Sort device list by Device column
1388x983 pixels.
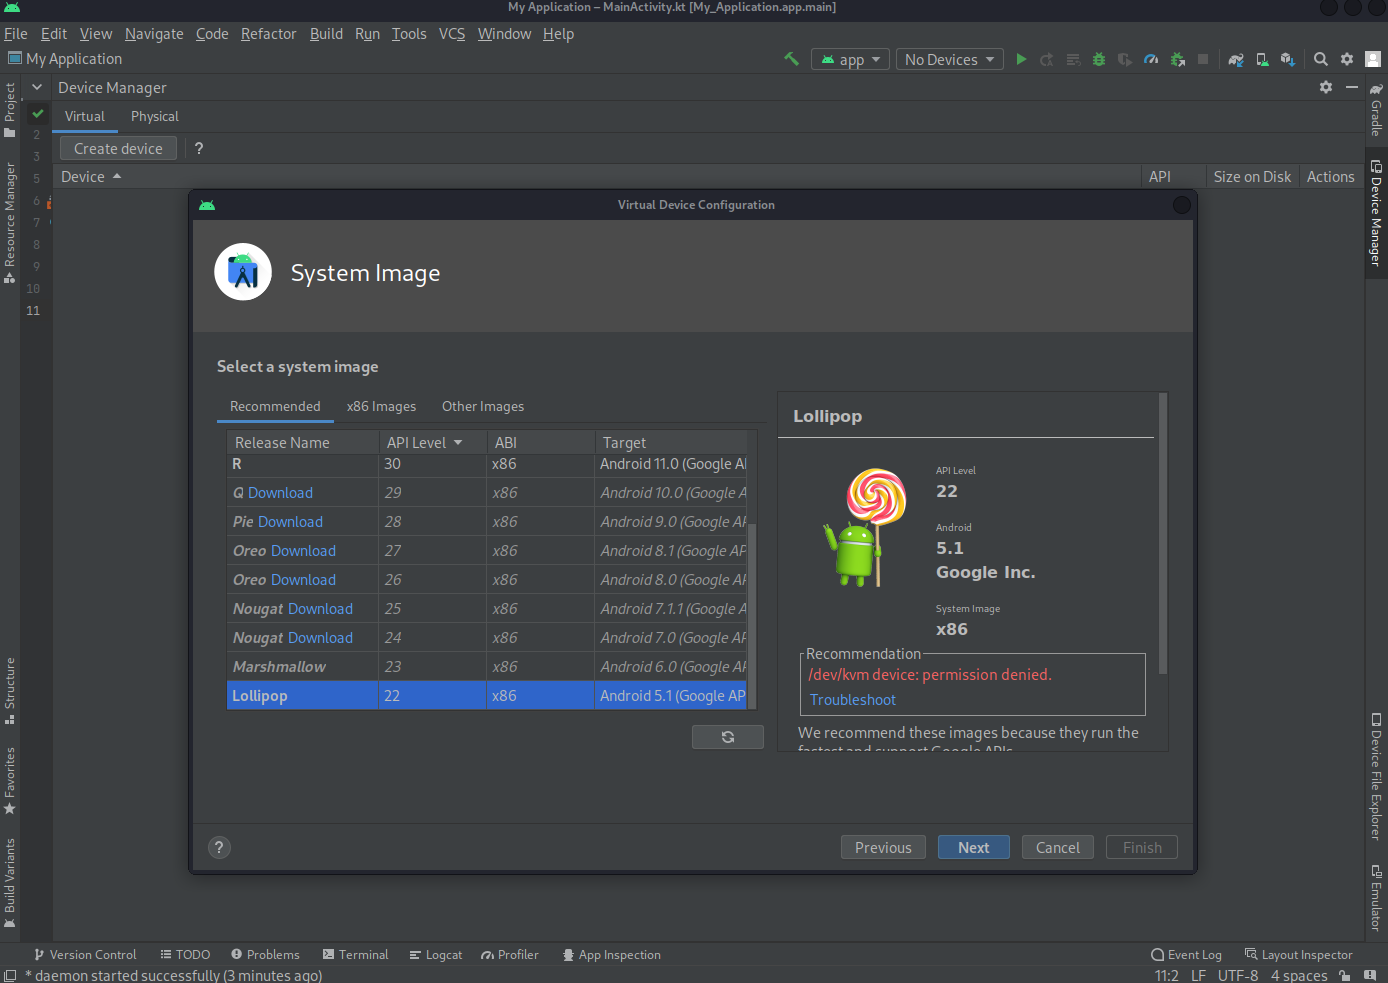pyautogui.click(x=91, y=177)
